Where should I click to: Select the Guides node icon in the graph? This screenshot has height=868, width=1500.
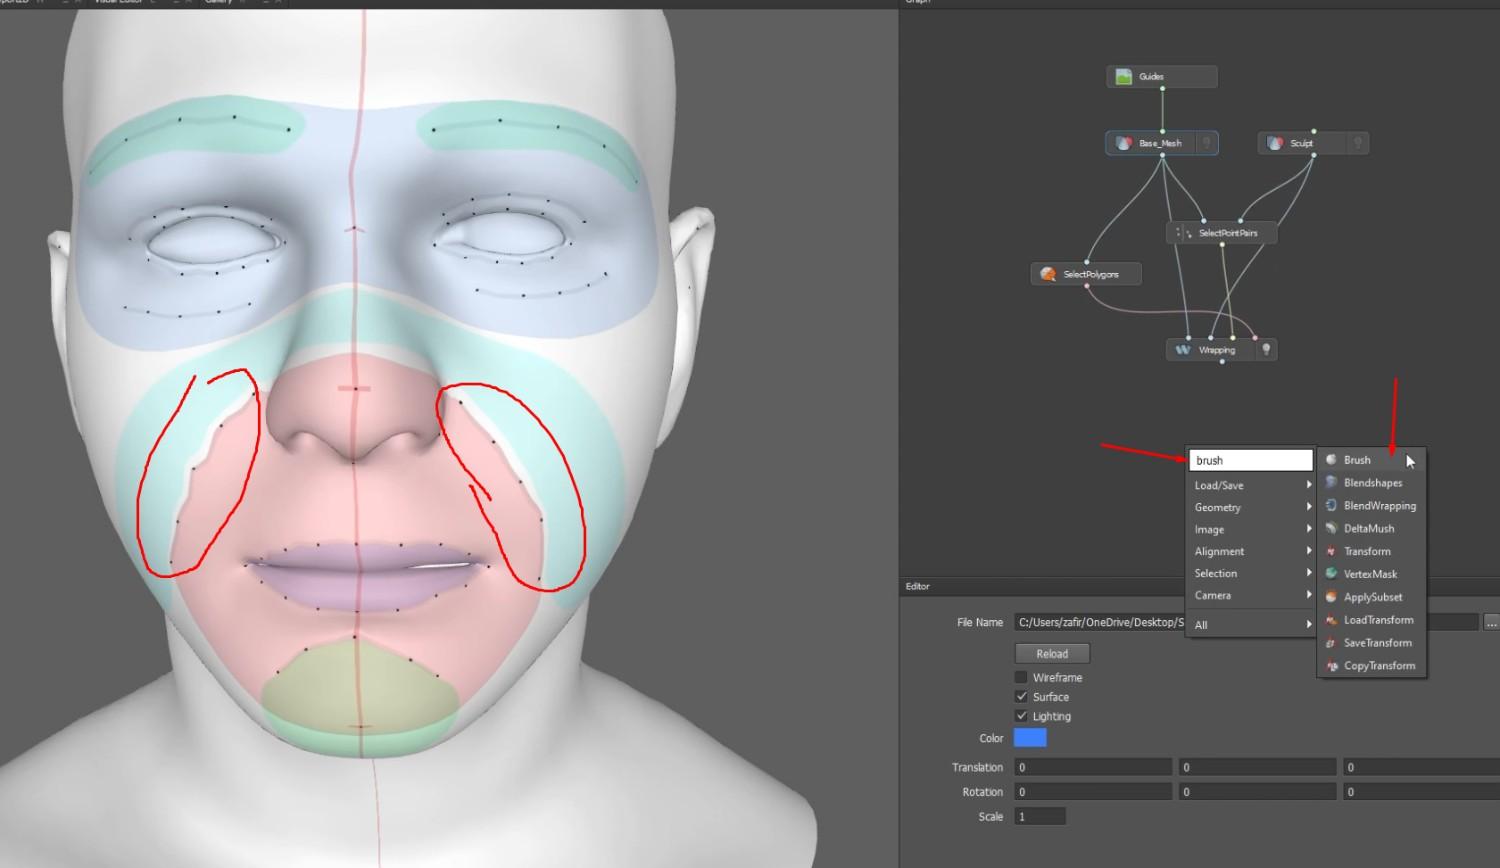[x=1123, y=77]
